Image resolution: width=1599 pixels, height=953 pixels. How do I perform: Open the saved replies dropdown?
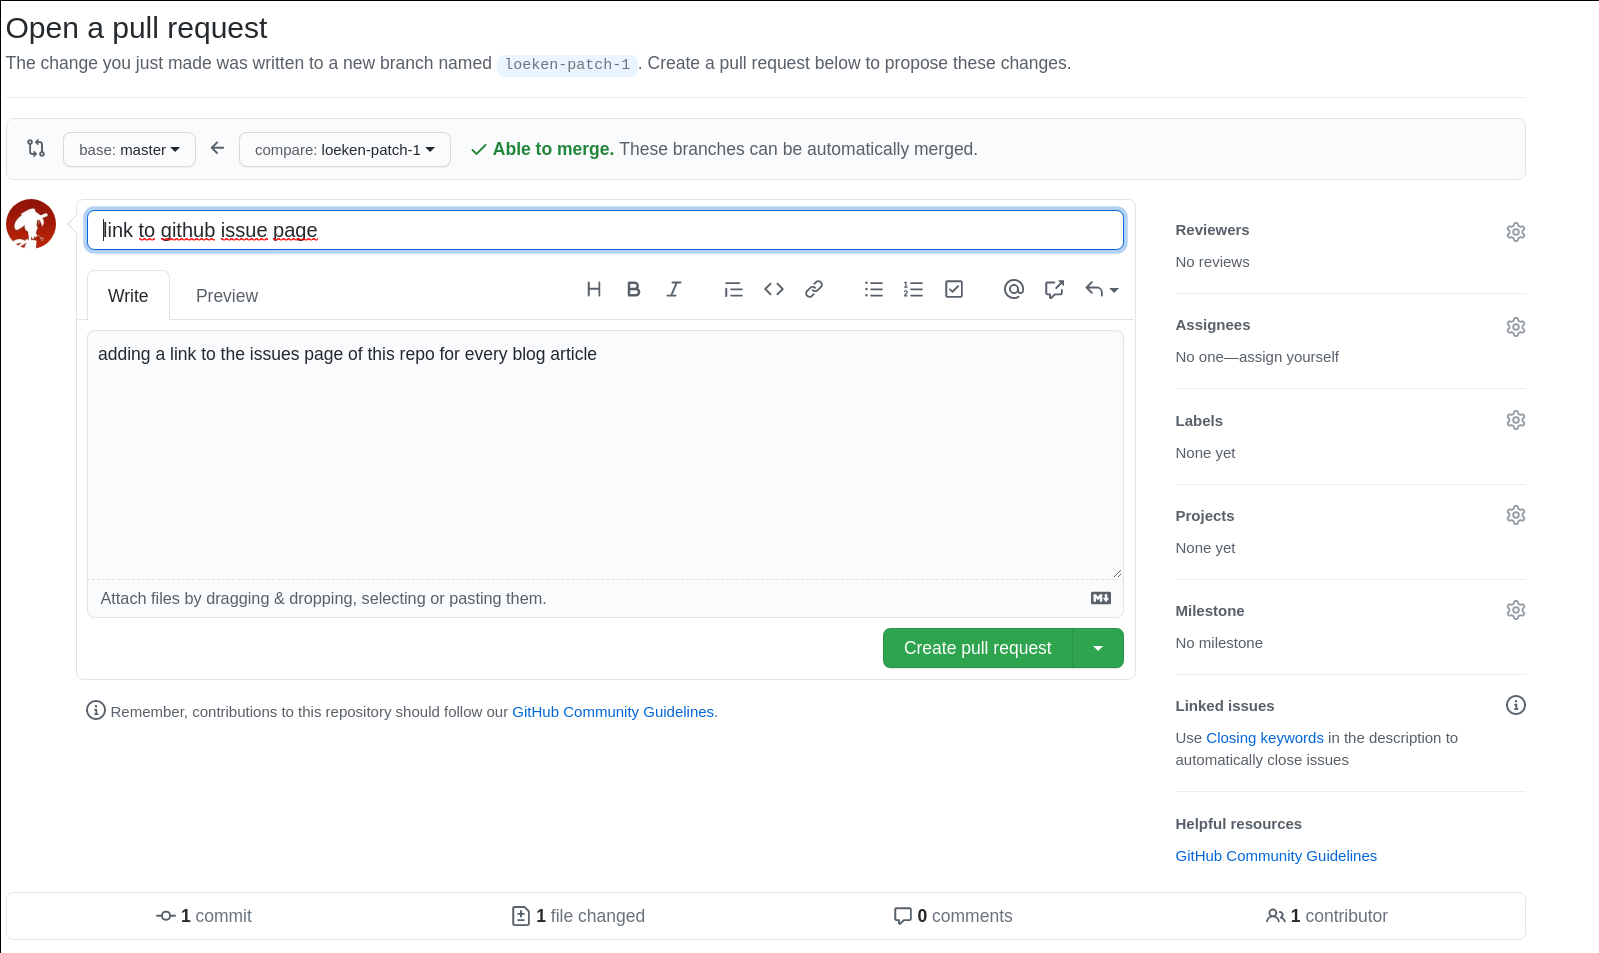click(x=1102, y=289)
